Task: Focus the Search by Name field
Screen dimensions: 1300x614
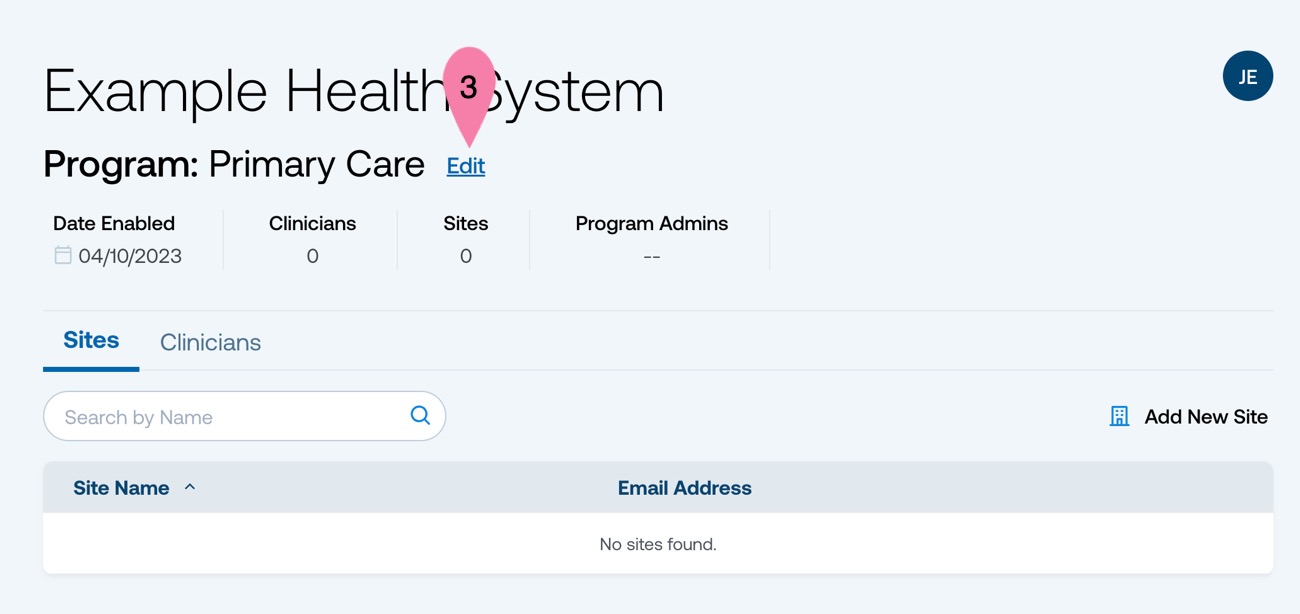Action: (244, 416)
